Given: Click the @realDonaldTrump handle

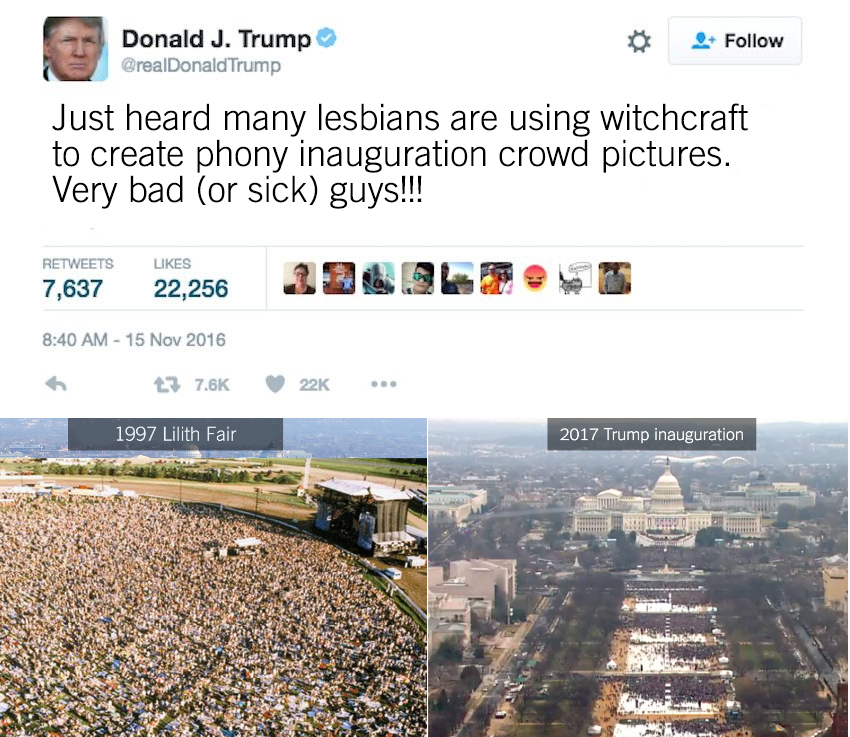Looking at the screenshot, I should (x=201, y=66).
